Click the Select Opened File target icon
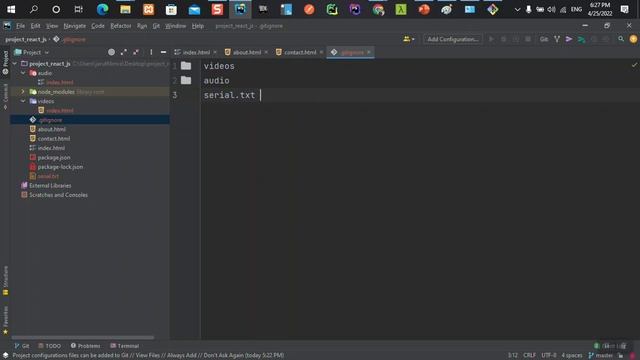The image size is (640, 360). [111, 52]
